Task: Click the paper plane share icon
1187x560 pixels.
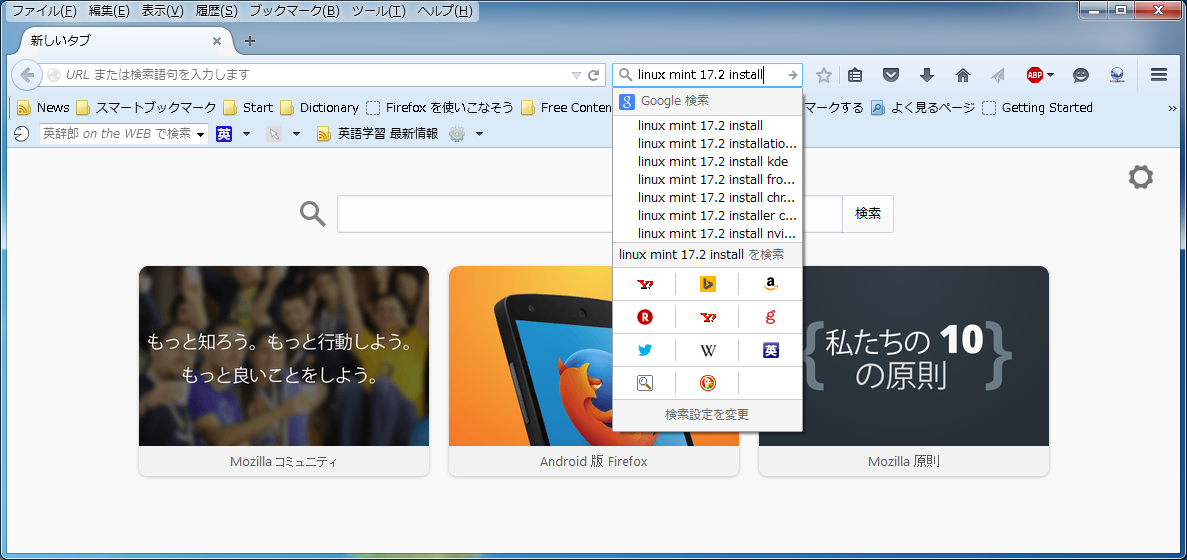Action: tap(998, 75)
